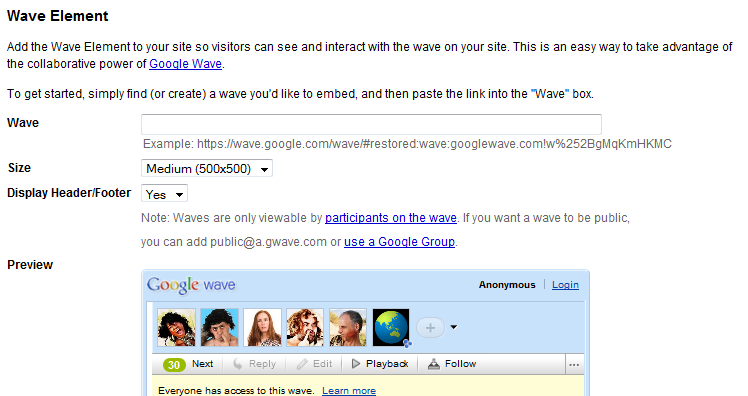Click the Anonymous user label
This screenshot has height=396, width=748.
point(507,285)
